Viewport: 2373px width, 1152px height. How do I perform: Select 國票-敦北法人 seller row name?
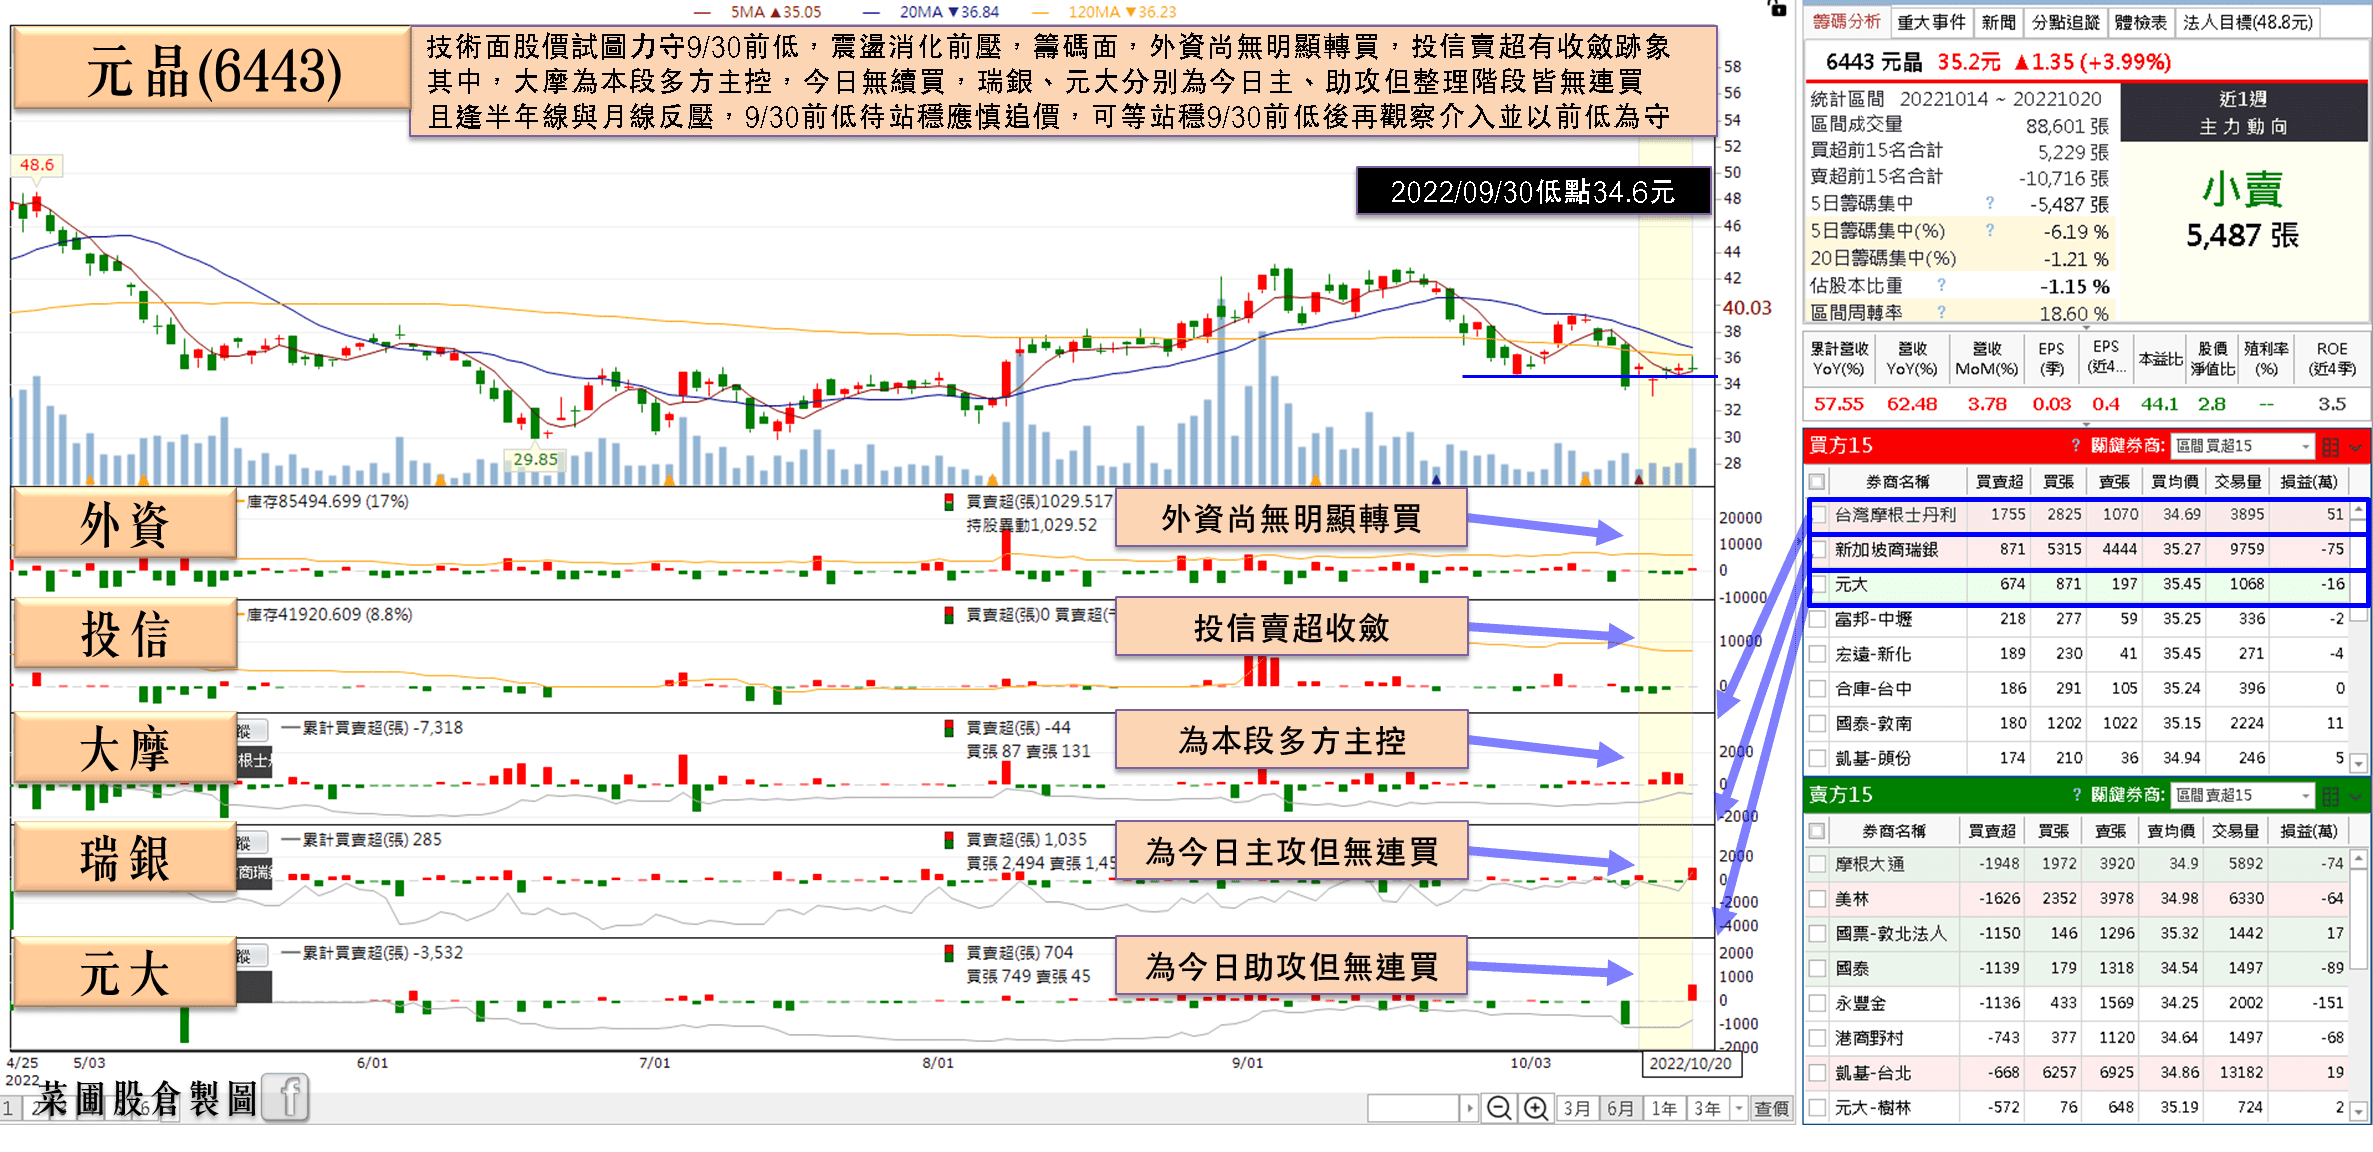(x=1890, y=934)
